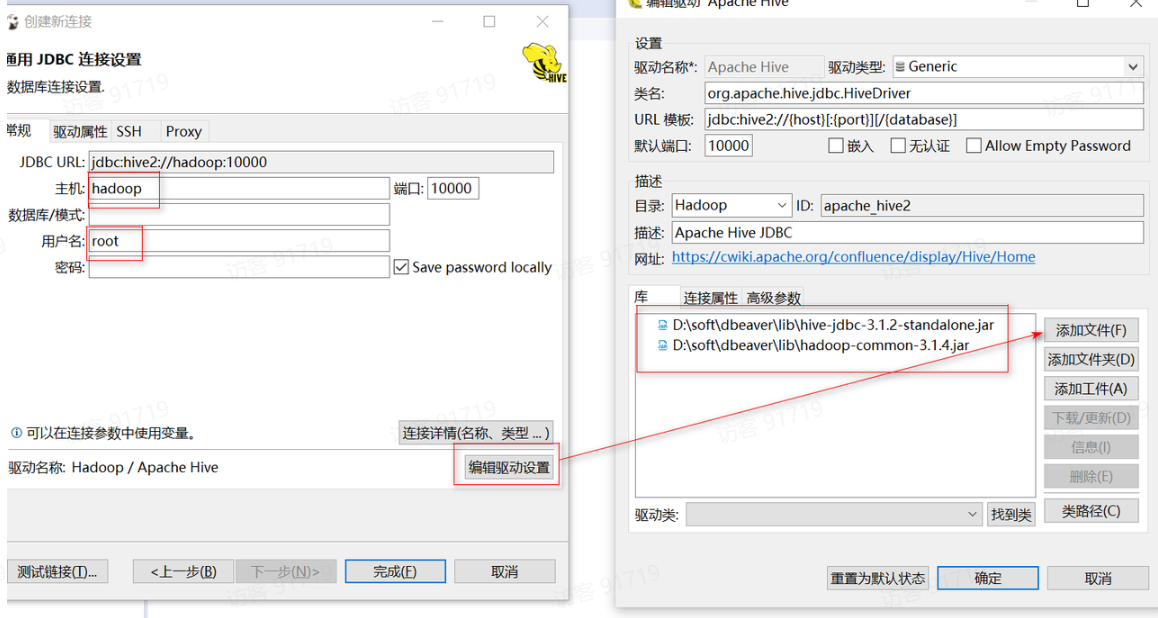Enable the 无认证 checkbox
Image resolution: width=1158 pixels, height=618 pixels.
point(897,145)
